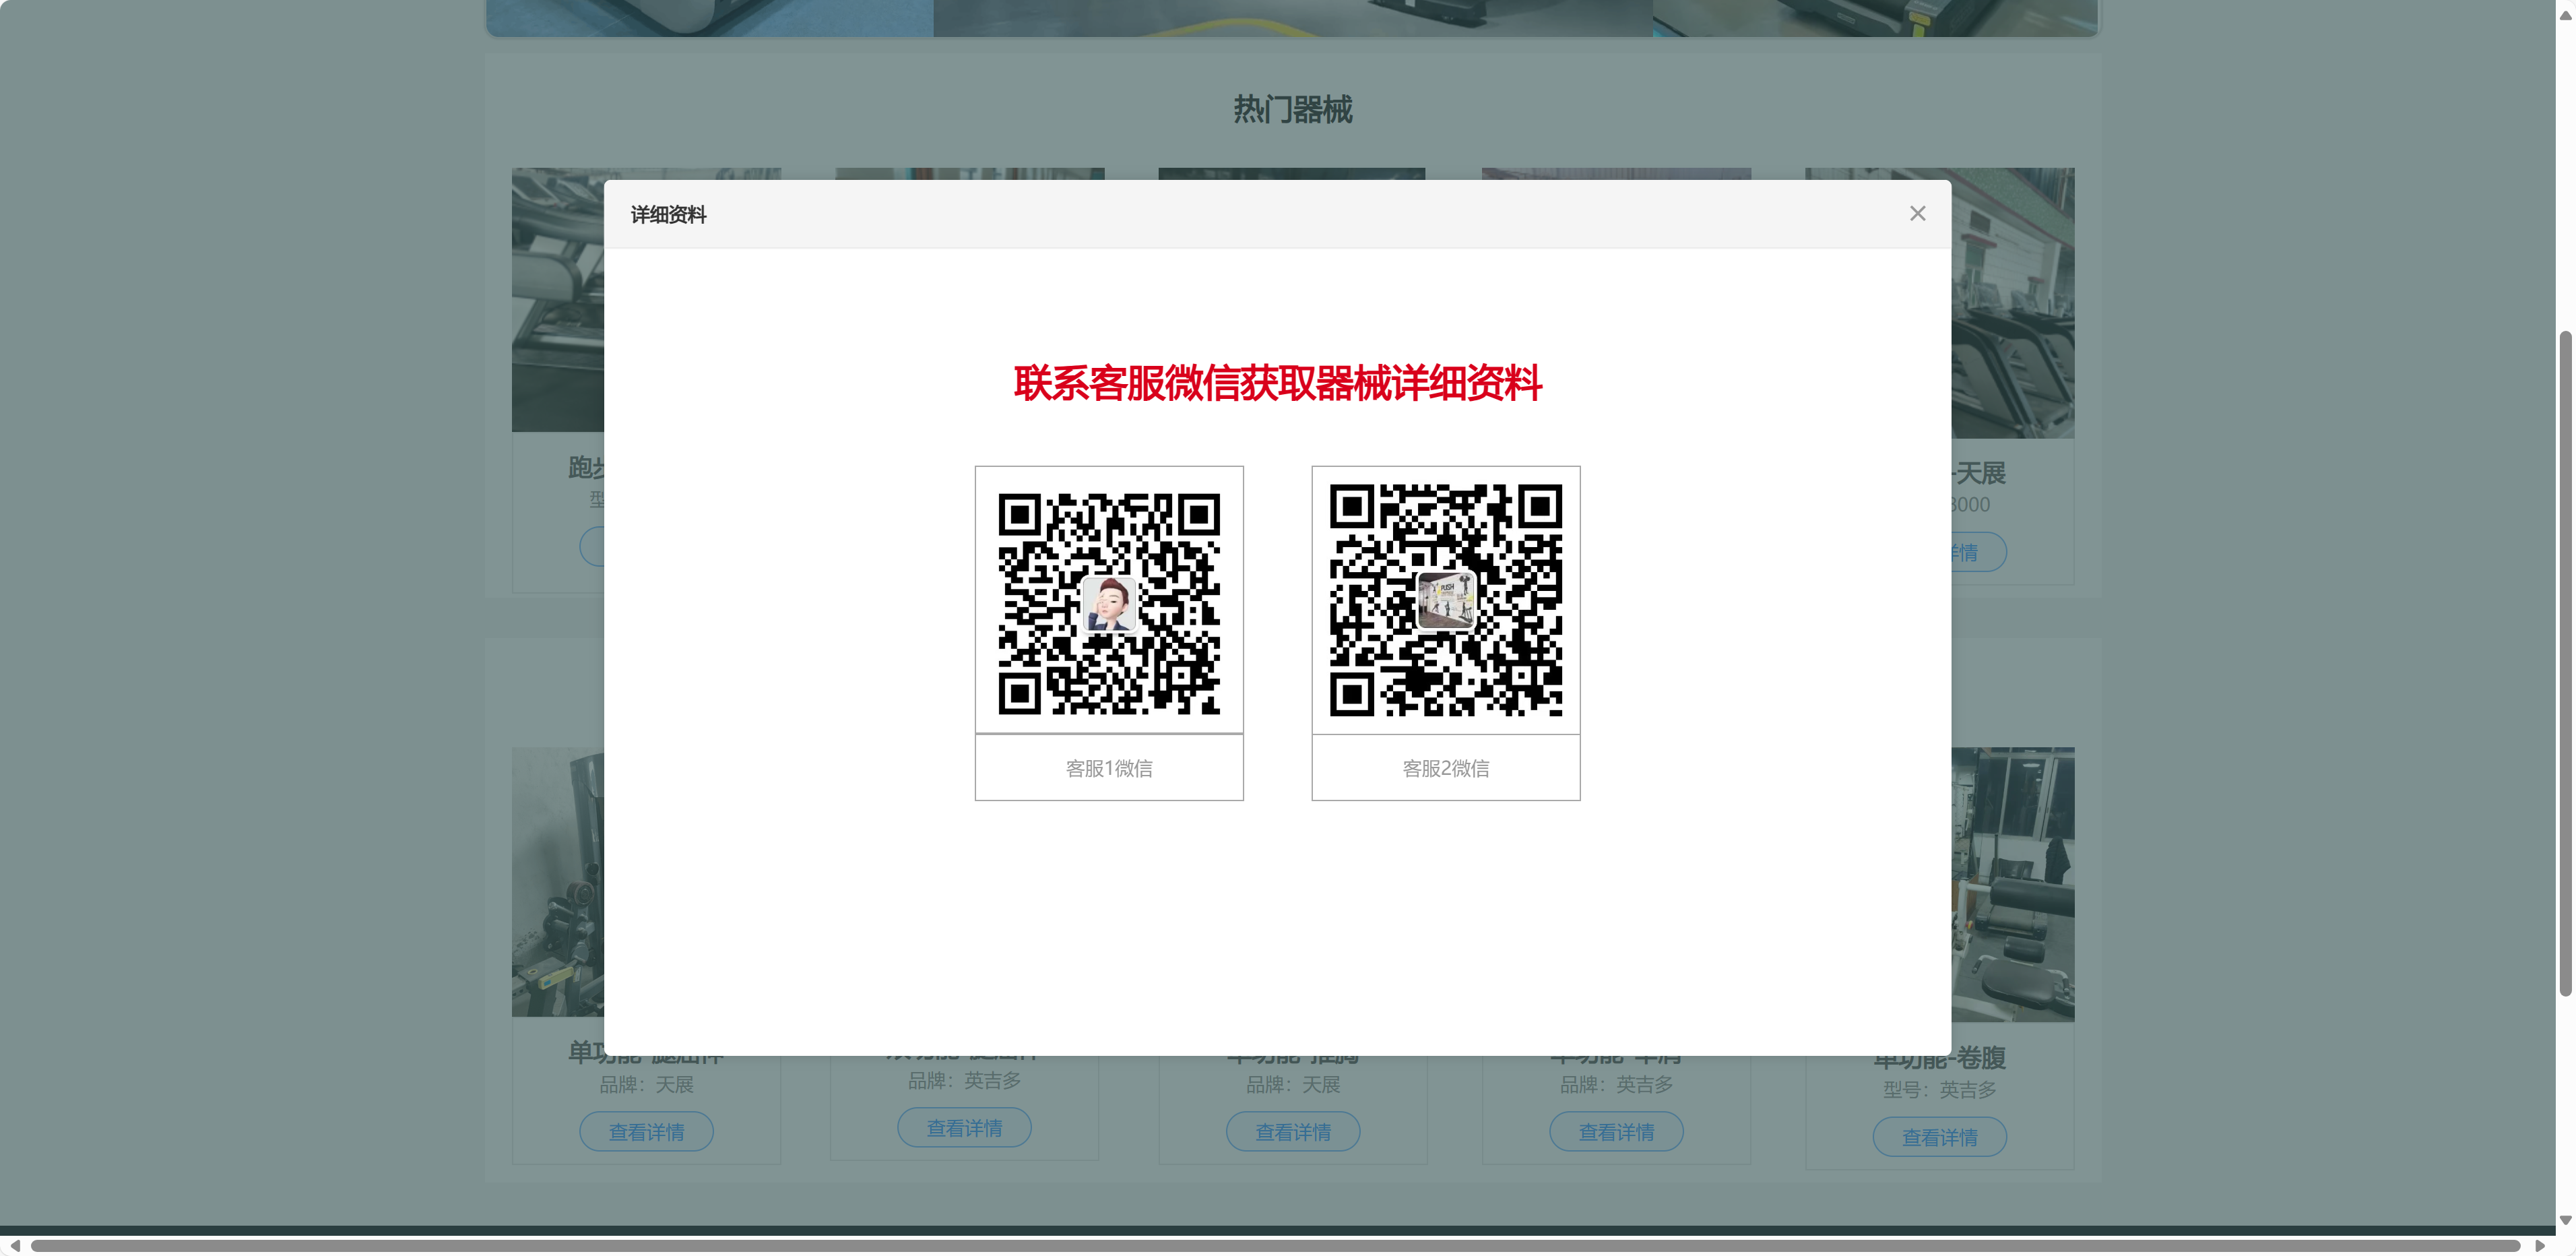The width and height of the screenshot is (2576, 1256).
Task: Select the 客服2微信 caption
Action: 1446,768
